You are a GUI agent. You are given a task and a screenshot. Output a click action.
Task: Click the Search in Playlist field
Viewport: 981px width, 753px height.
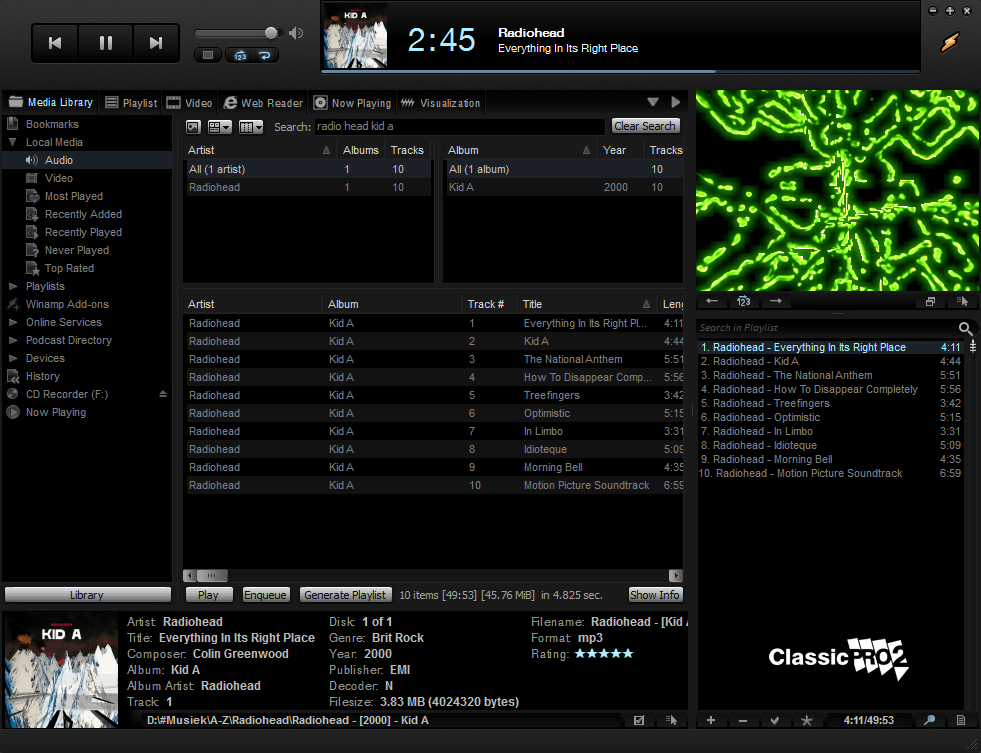tap(827, 328)
